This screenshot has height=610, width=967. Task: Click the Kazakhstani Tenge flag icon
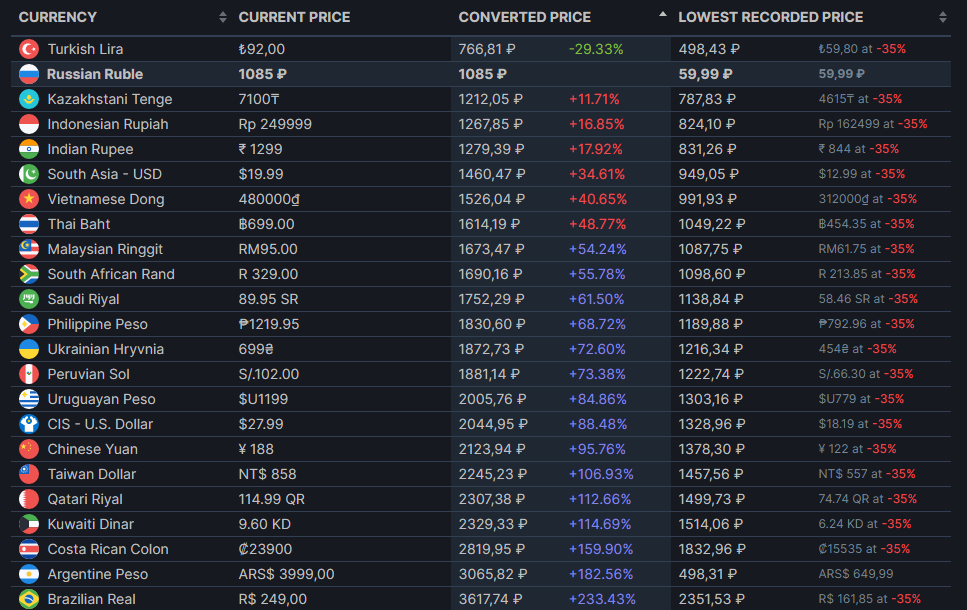point(29,99)
